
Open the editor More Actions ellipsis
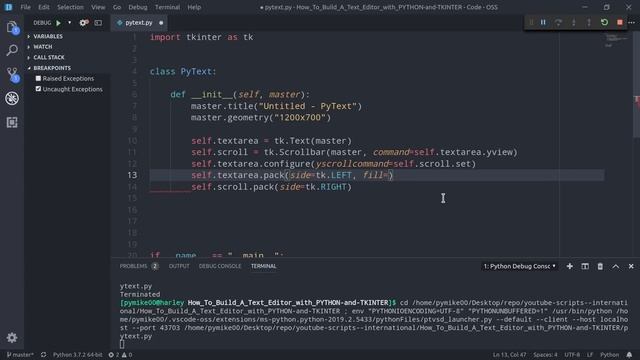pos(631,22)
